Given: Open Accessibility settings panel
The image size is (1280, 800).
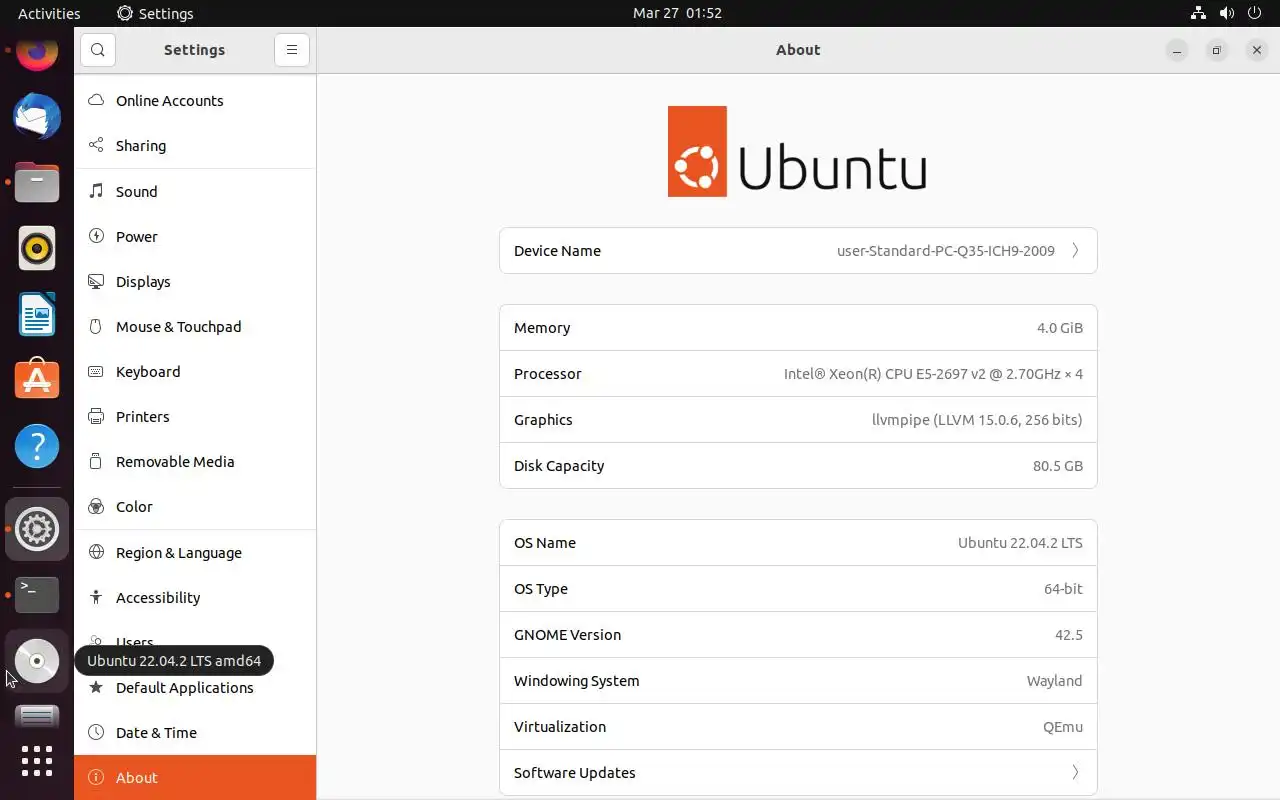Looking at the screenshot, I should (x=195, y=597).
